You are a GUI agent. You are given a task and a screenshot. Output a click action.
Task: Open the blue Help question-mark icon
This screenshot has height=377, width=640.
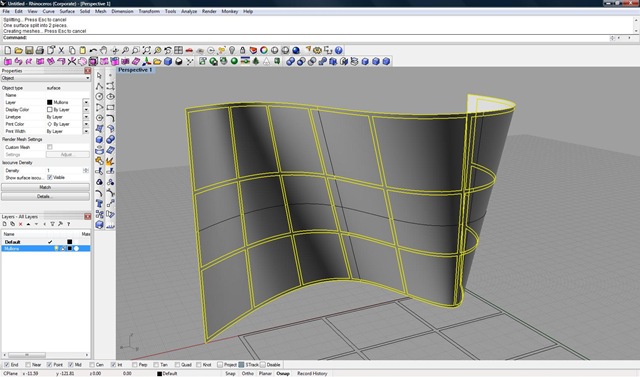point(338,50)
